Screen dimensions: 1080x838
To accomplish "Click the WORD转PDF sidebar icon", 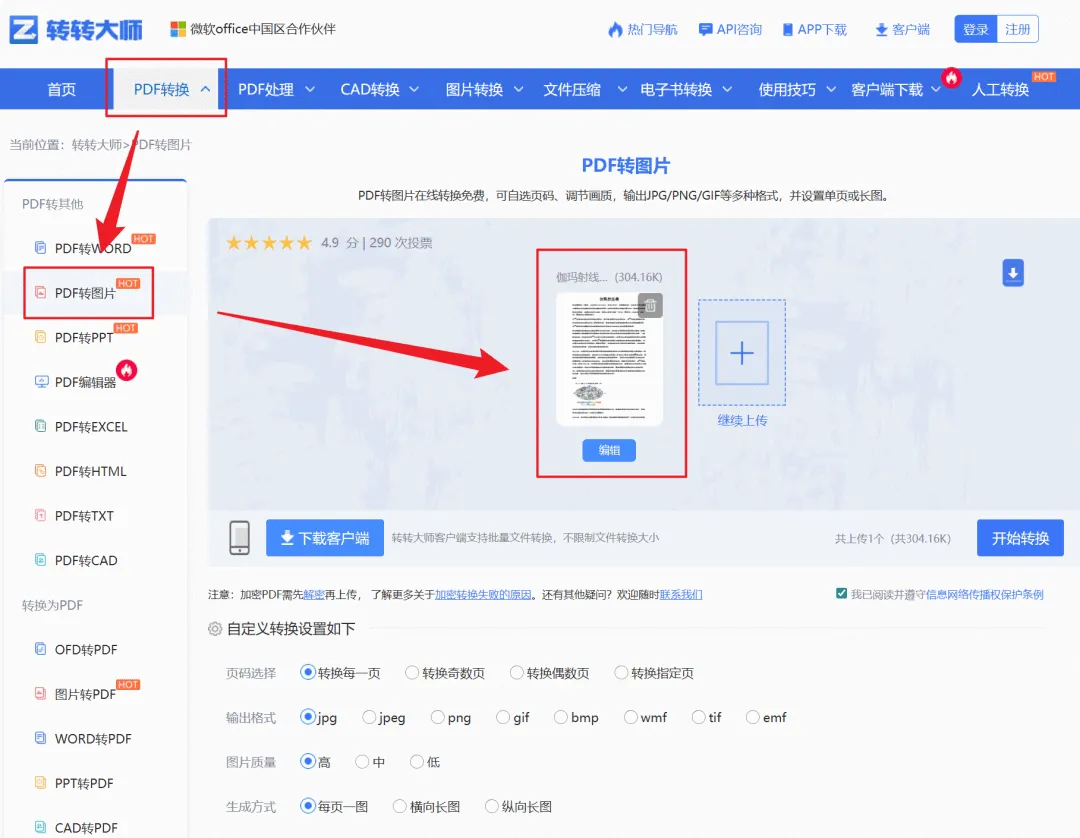I will click(x=41, y=737).
